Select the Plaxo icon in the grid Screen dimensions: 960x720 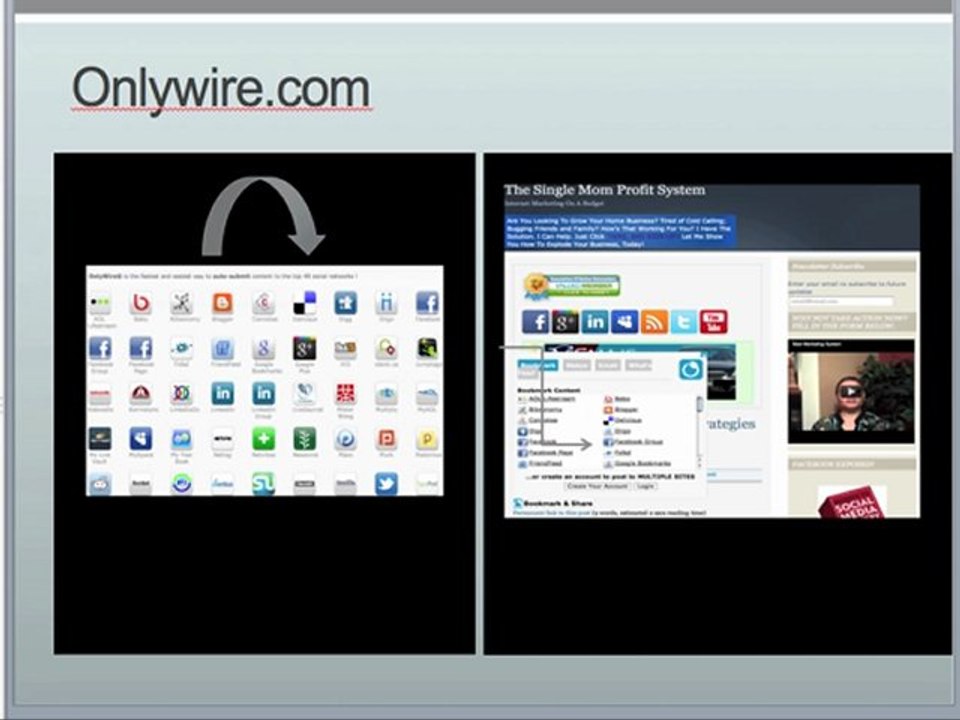click(345, 439)
